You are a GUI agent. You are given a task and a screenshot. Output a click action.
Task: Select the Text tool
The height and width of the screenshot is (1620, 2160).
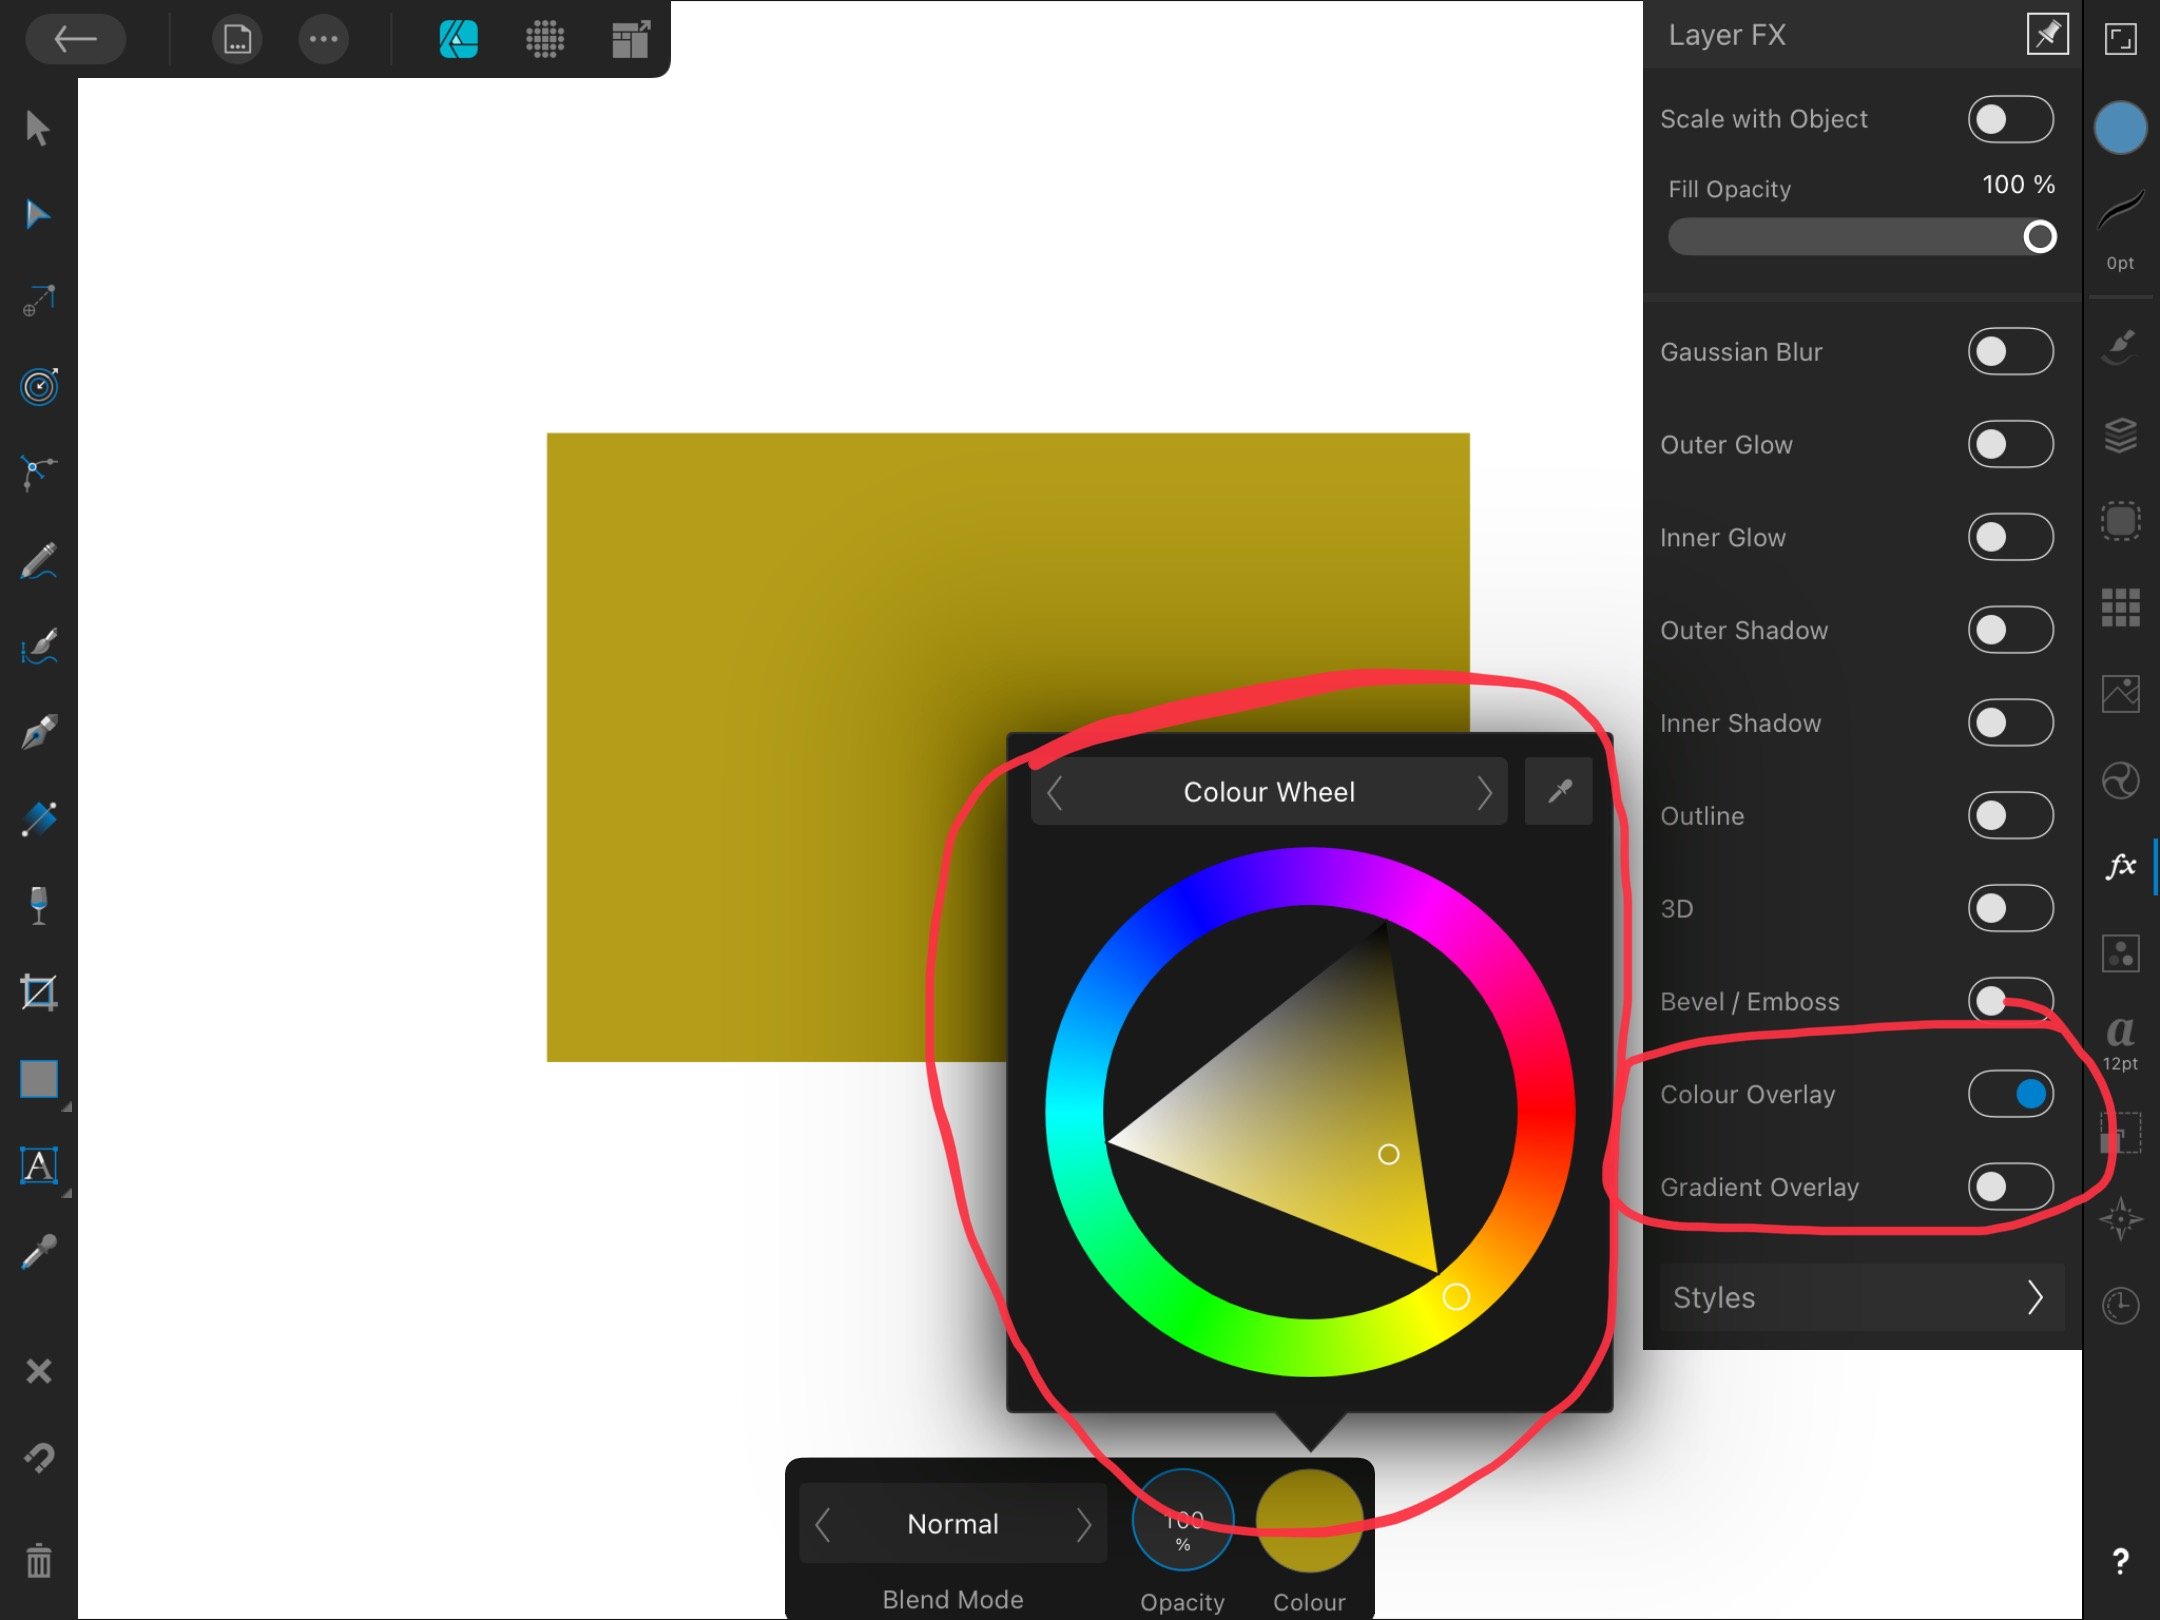tap(40, 1167)
